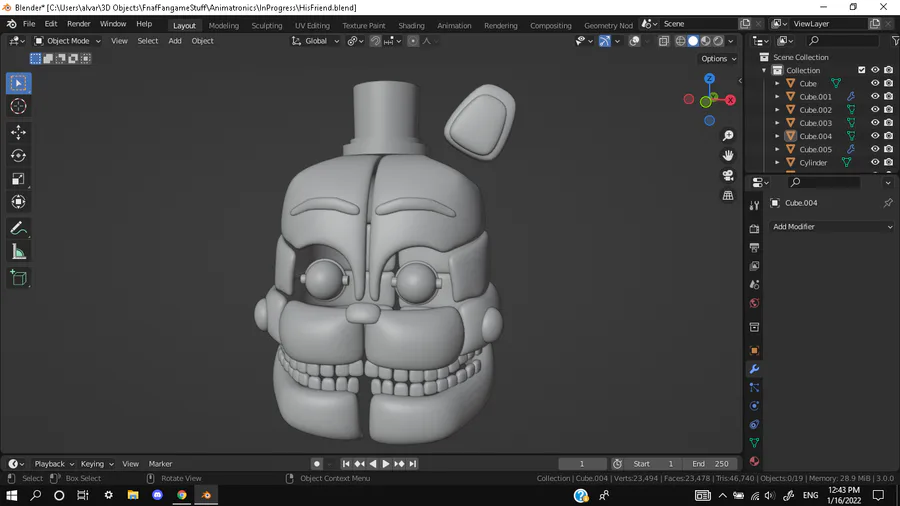Open the Output properties tab
The image size is (900, 506).
[754, 247]
